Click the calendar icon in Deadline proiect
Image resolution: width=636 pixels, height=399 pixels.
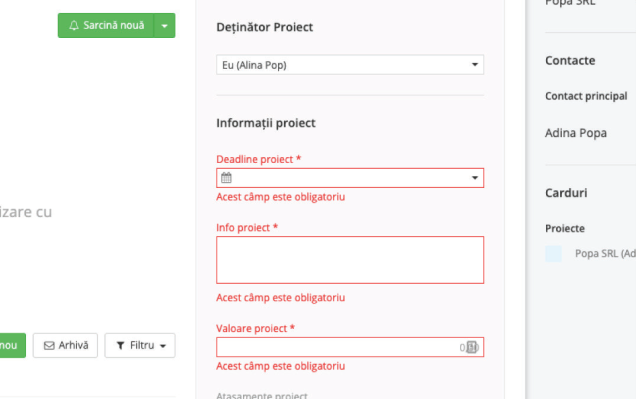click(x=226, y=178)
